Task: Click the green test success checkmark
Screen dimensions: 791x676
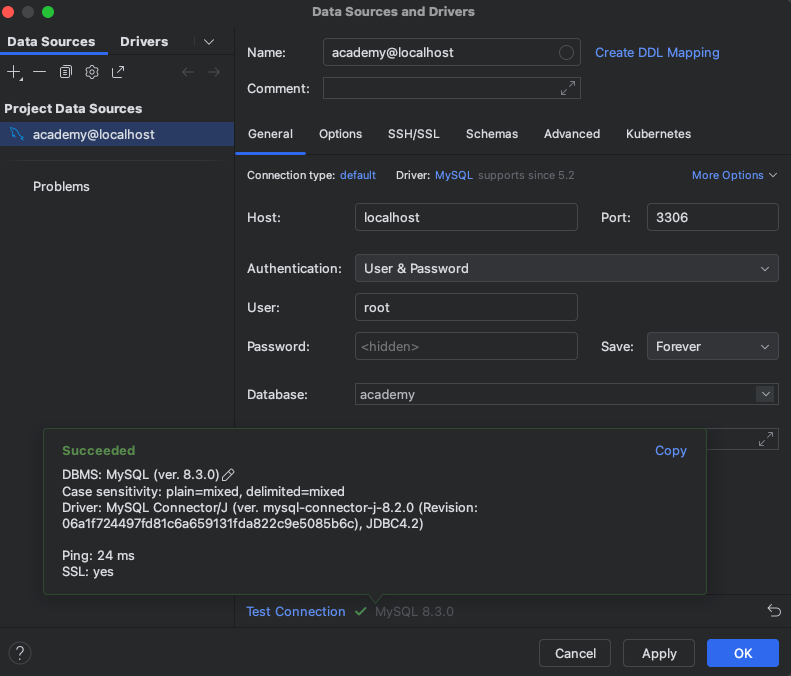Action: (360, 611)
